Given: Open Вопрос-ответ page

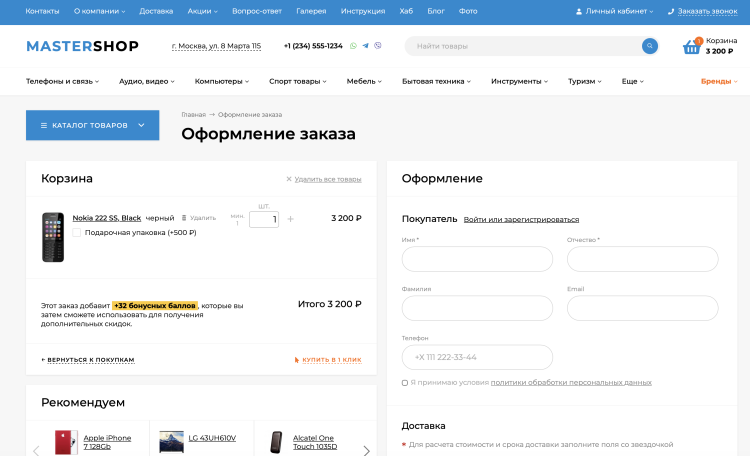Looking at the screenshot, I should (x=257, y=11).
